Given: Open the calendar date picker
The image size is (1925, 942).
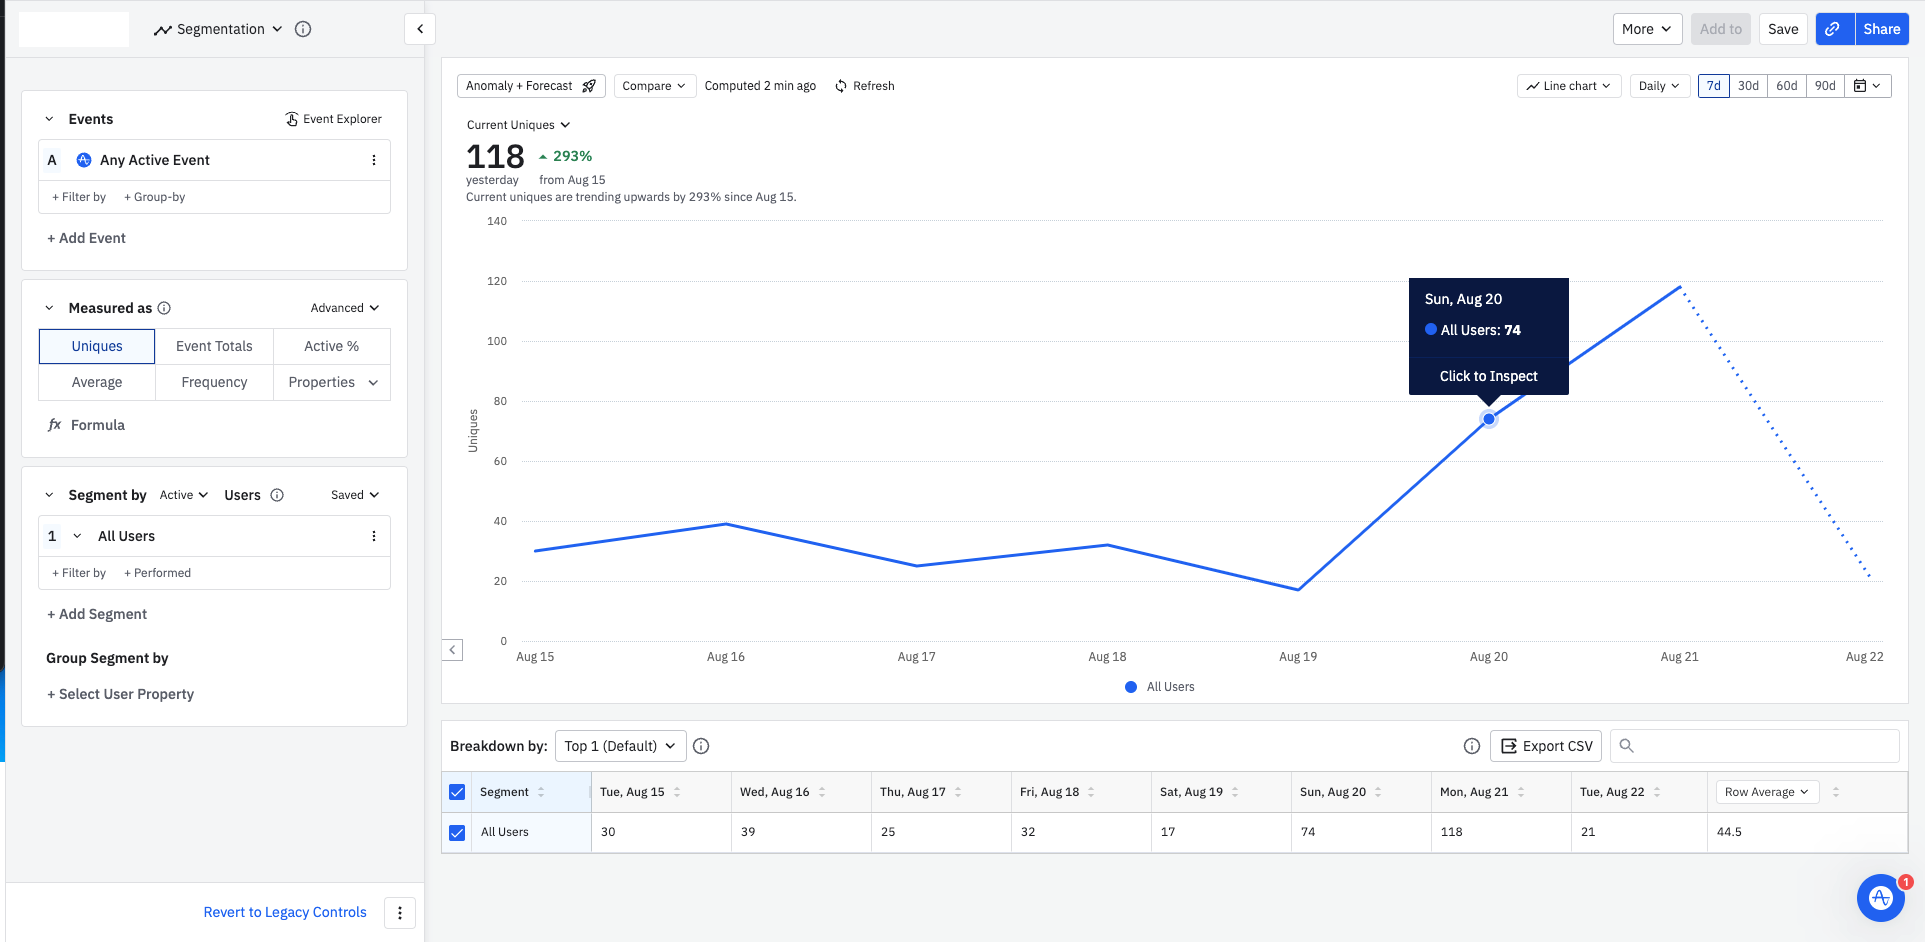Looking at the screenshot, I should [1867, 86].
